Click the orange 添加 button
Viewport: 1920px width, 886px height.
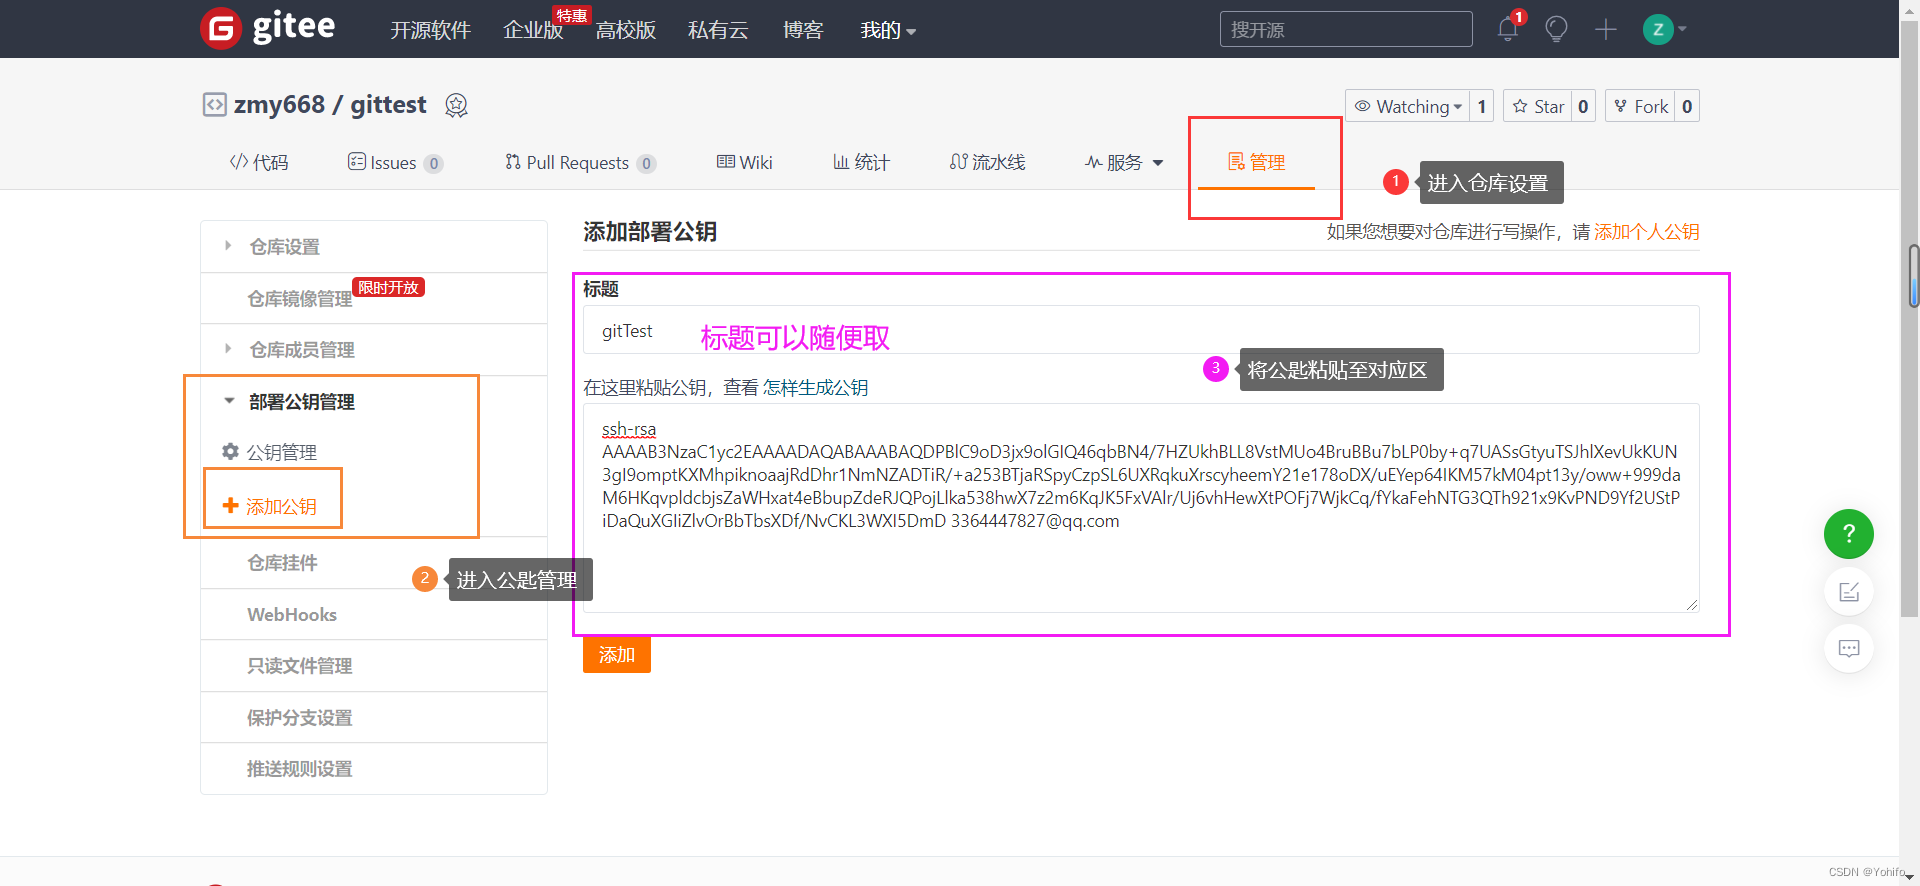617,655
